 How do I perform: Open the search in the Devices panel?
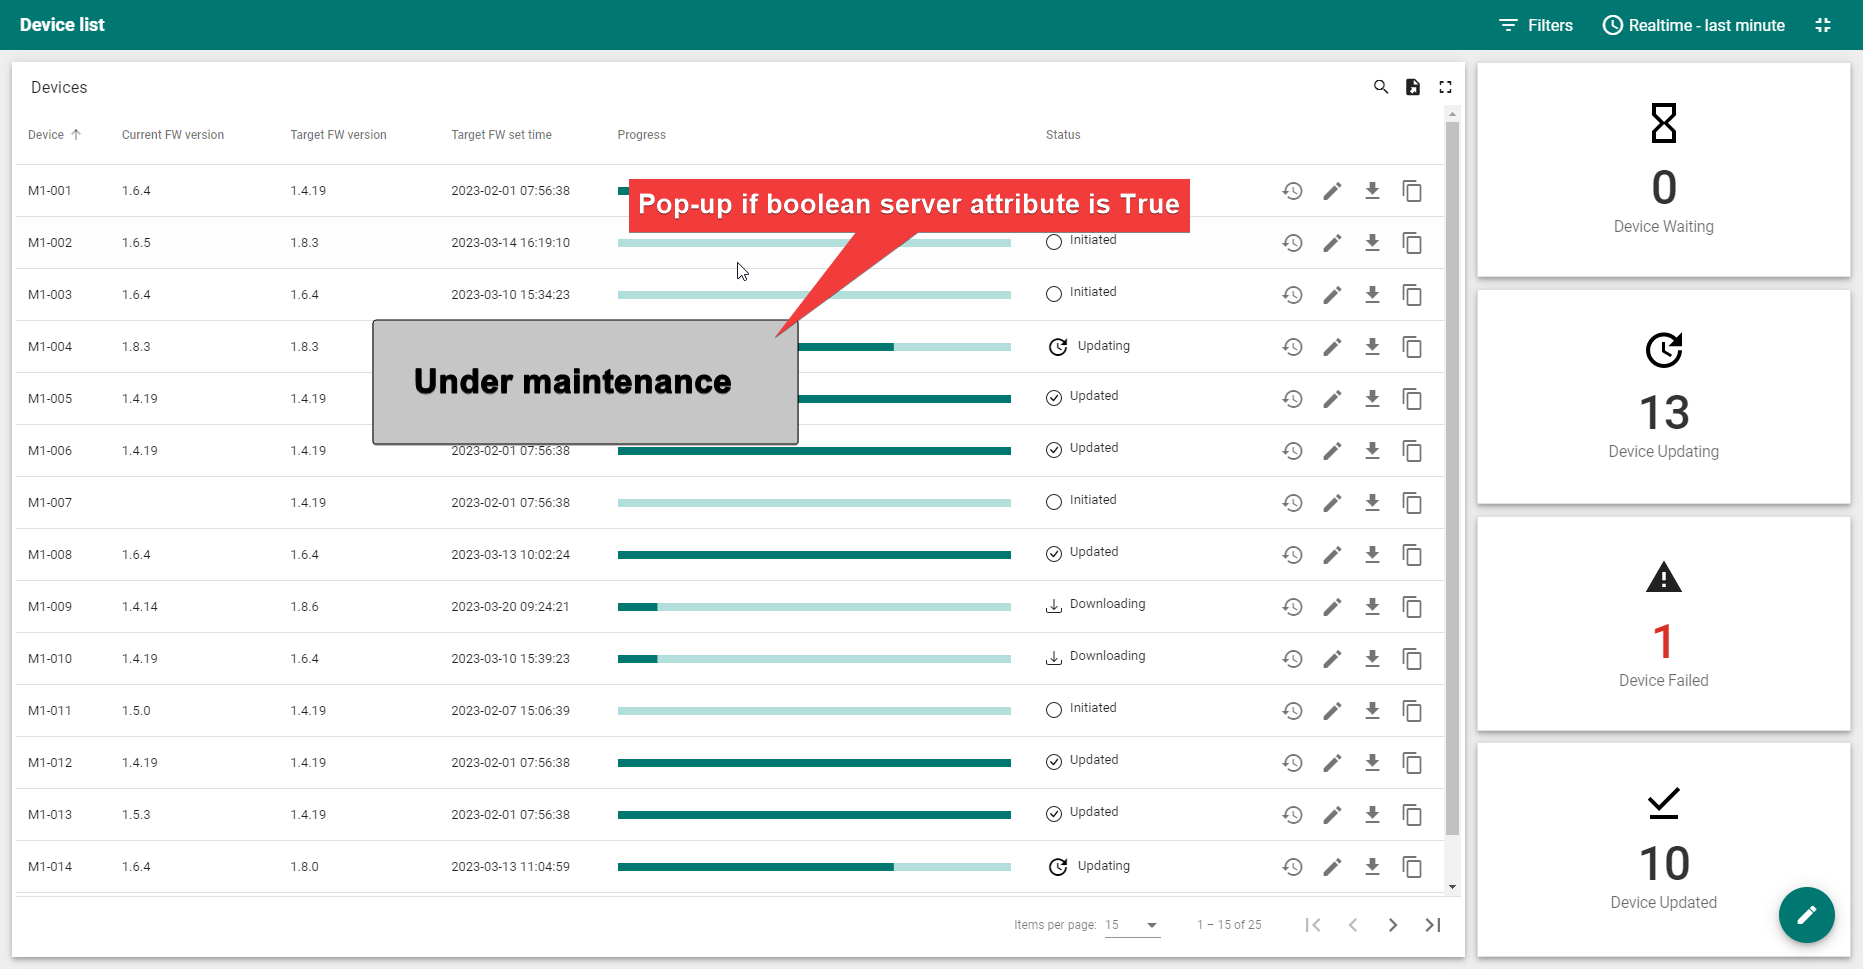[1381, 87]
